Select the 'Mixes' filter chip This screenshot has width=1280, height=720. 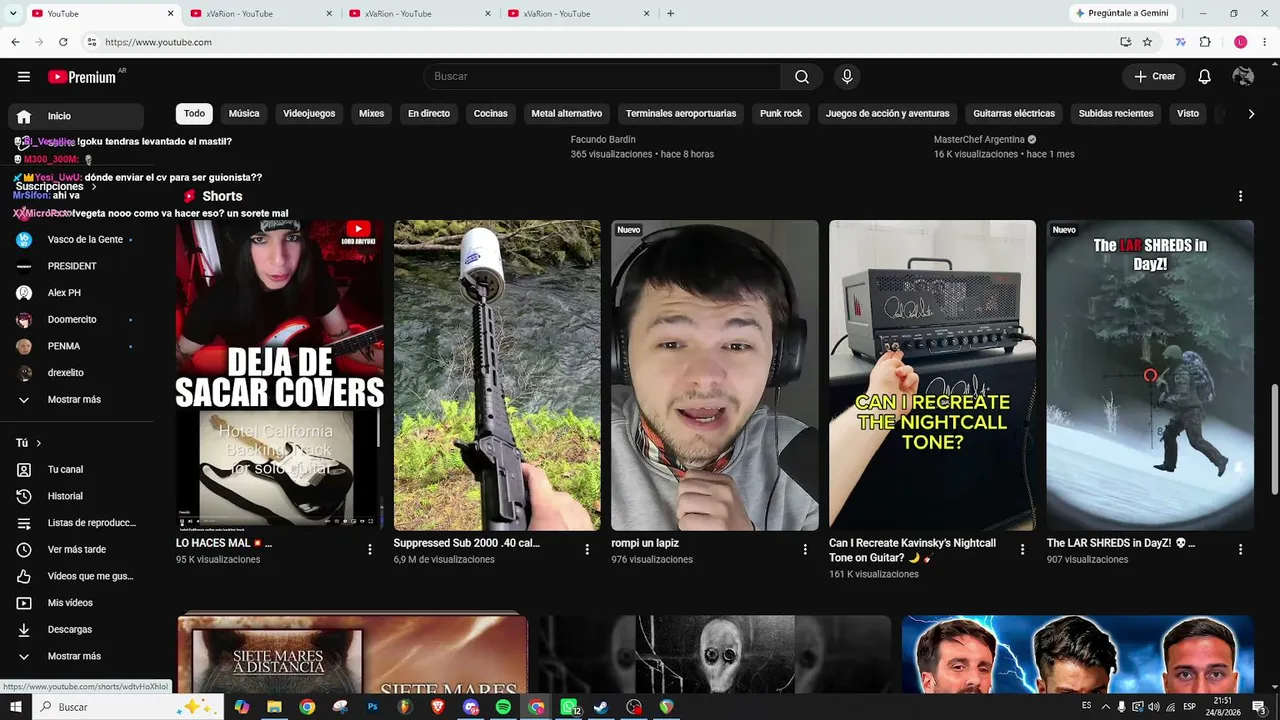pos(372,114)
